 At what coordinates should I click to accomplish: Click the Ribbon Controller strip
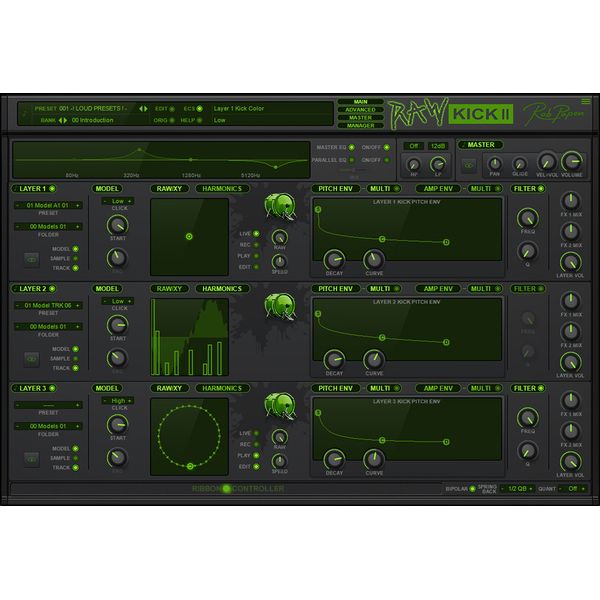point(226,489)
